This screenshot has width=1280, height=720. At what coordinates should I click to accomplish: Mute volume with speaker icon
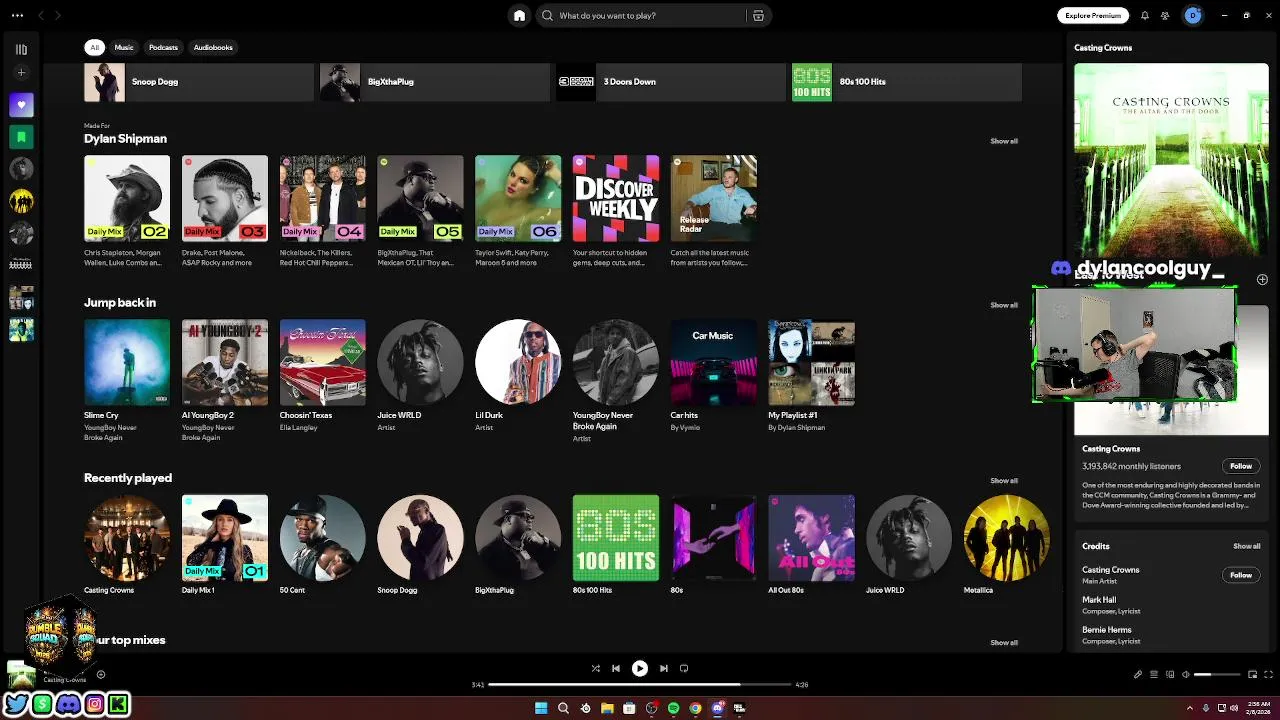click(x=1187, y=674)
